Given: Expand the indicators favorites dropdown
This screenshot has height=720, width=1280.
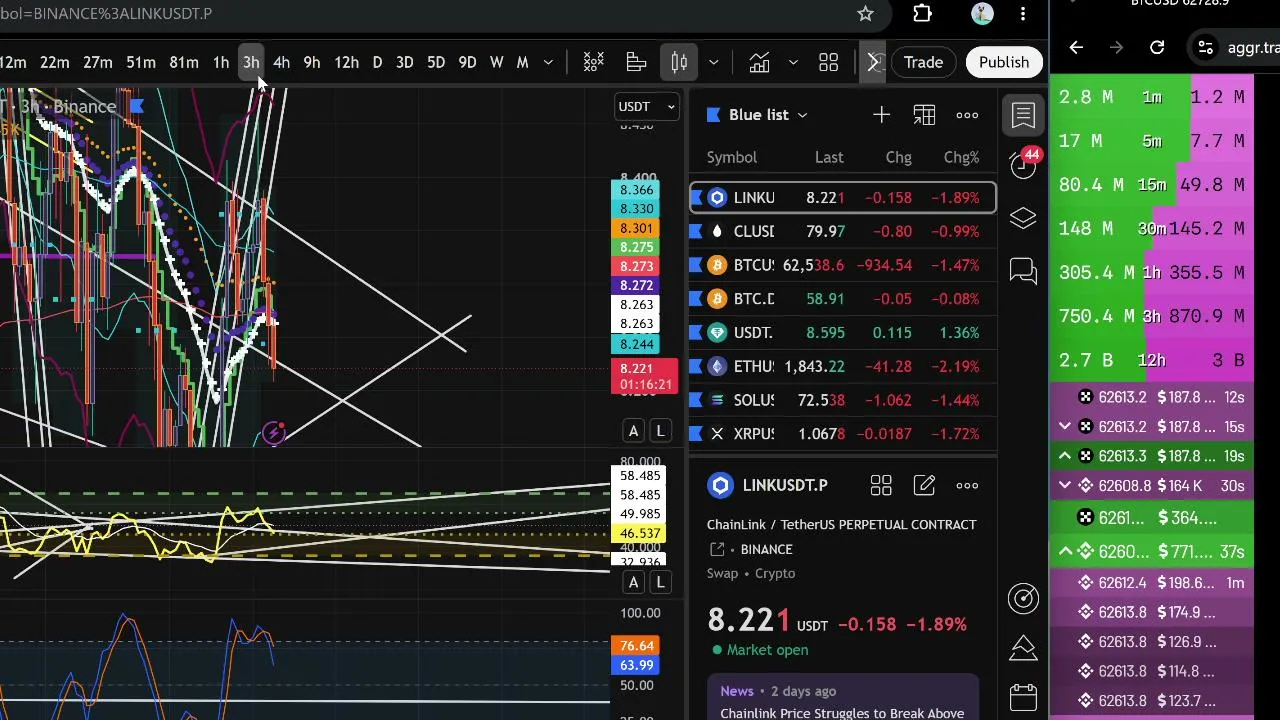Looking at the screenshot, I should point(793,63).
